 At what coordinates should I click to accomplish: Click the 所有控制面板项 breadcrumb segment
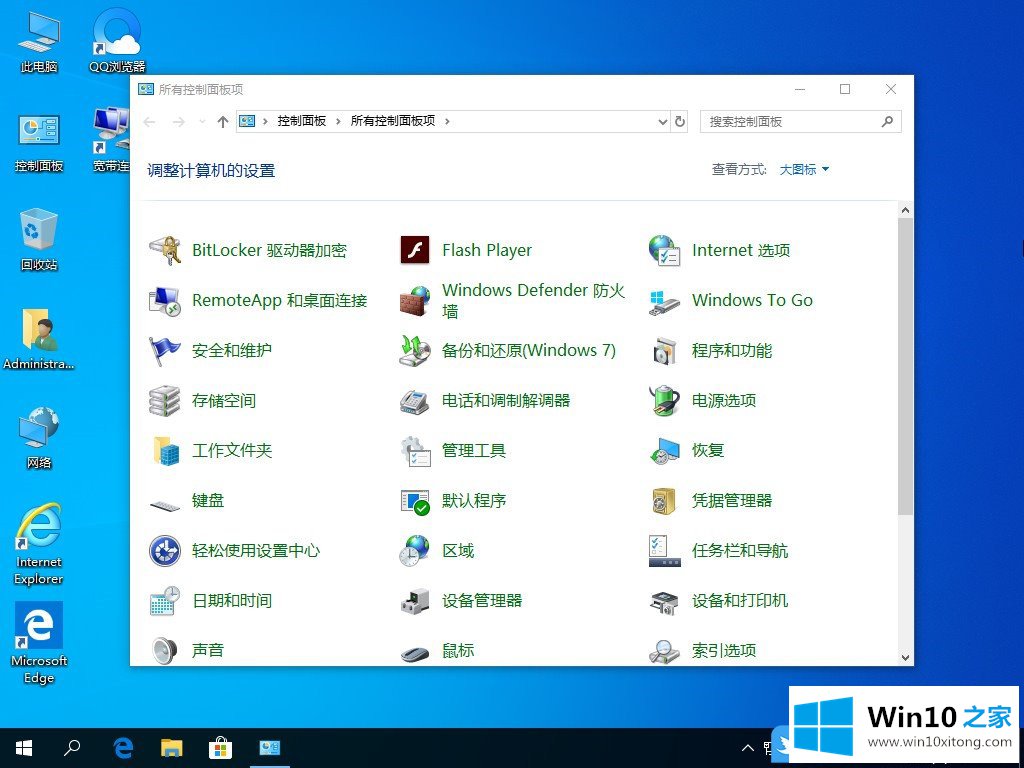coord(393,121)
